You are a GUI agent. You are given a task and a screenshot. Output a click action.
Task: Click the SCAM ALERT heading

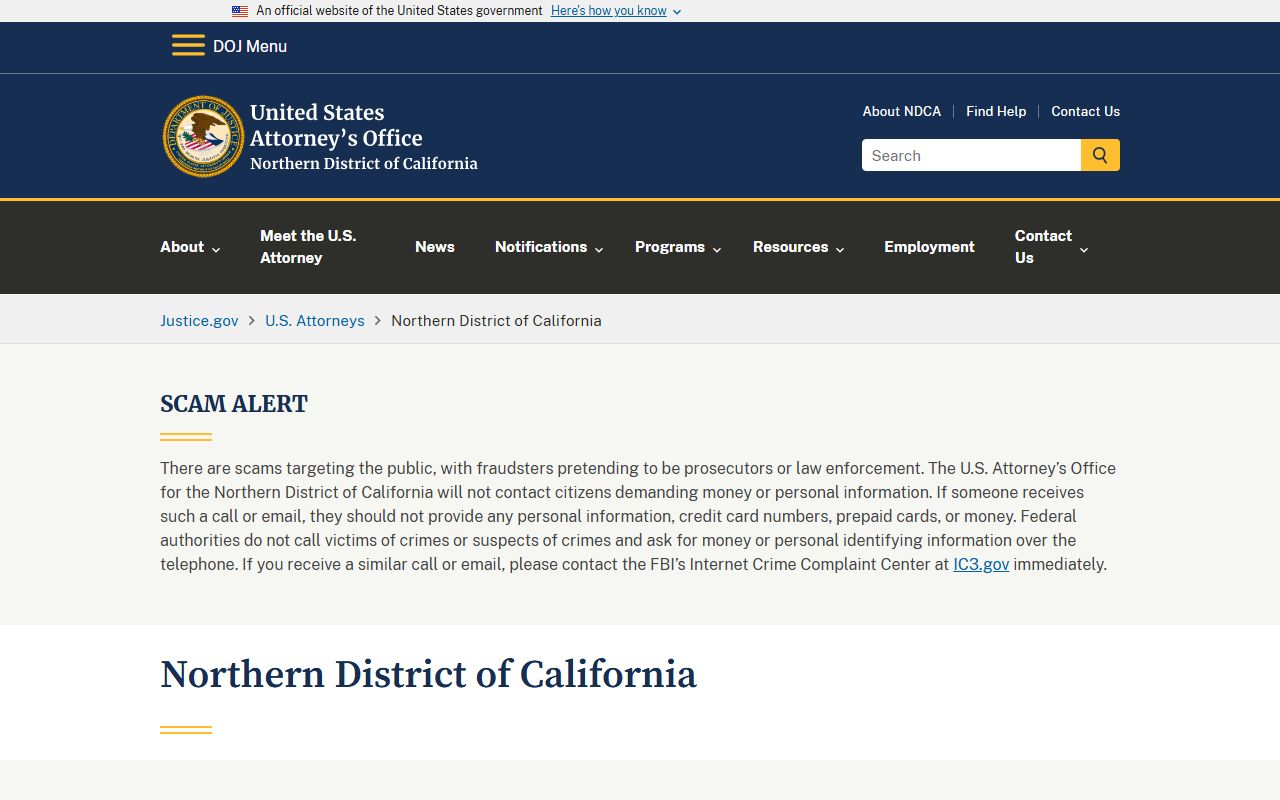click(234, 404)
